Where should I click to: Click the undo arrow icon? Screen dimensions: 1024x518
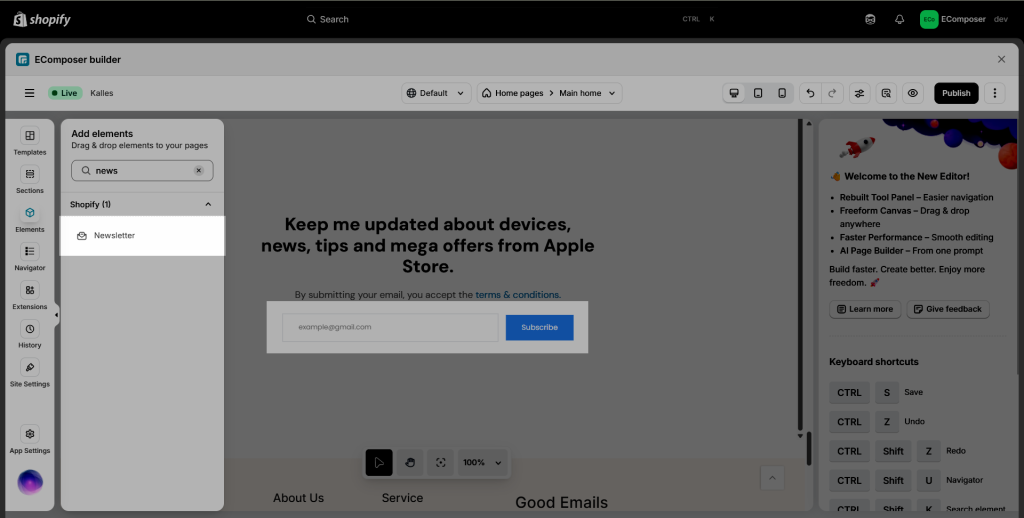[810, 93]
